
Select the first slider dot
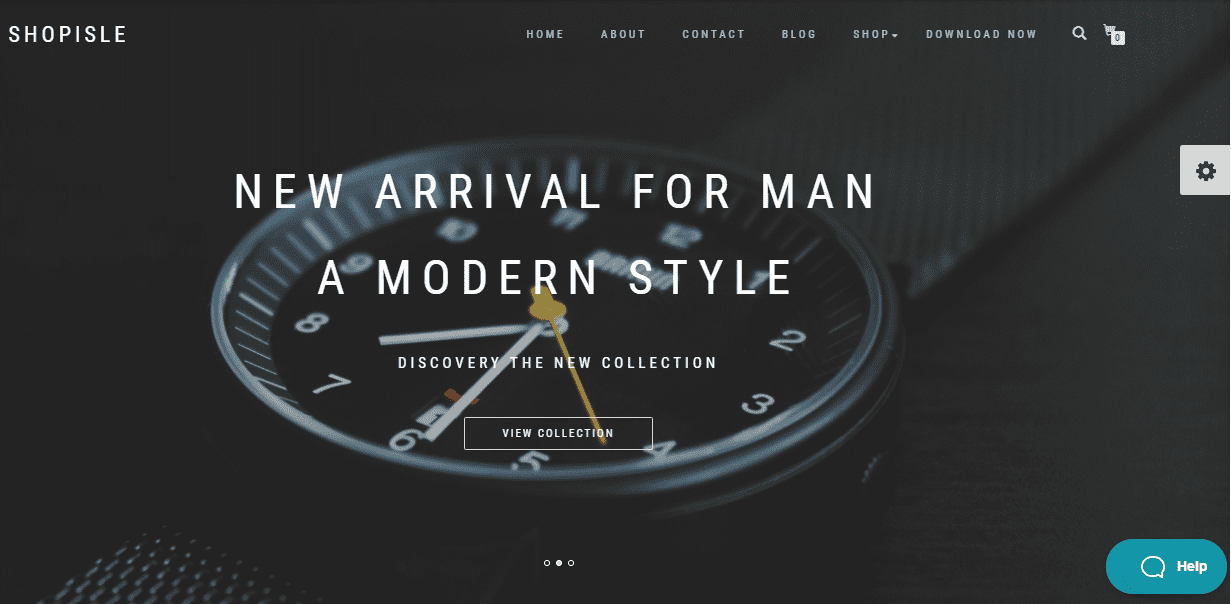pos(547,563)
